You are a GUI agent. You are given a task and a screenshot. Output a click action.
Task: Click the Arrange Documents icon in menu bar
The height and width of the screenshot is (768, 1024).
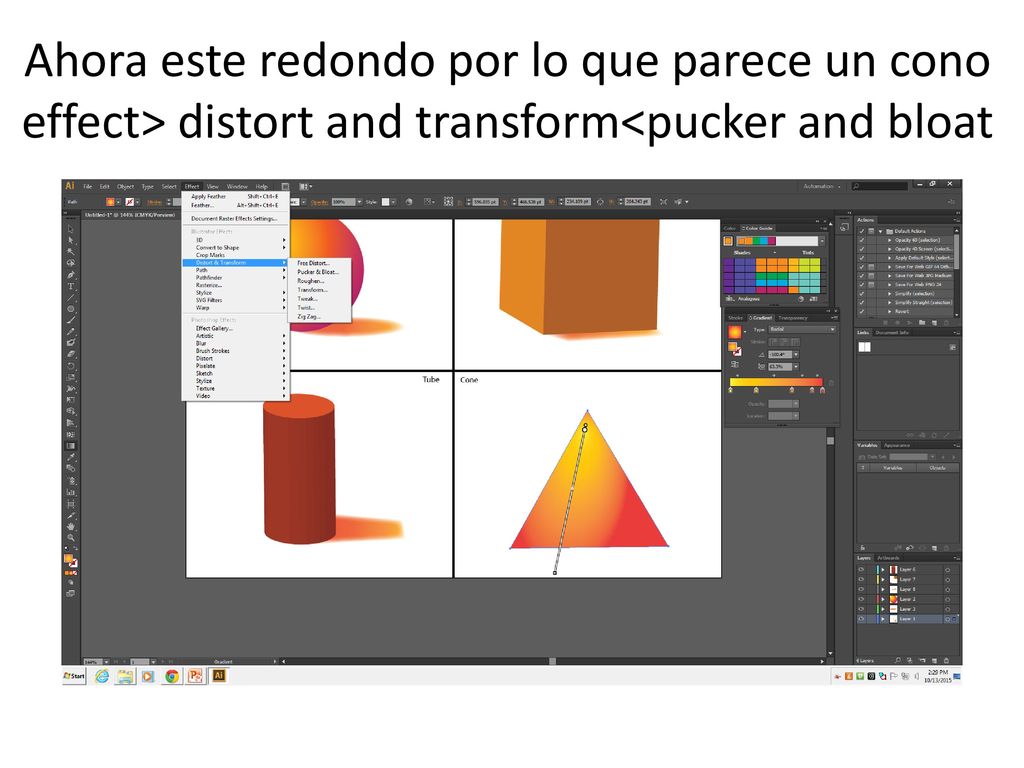tap(304, 187)
